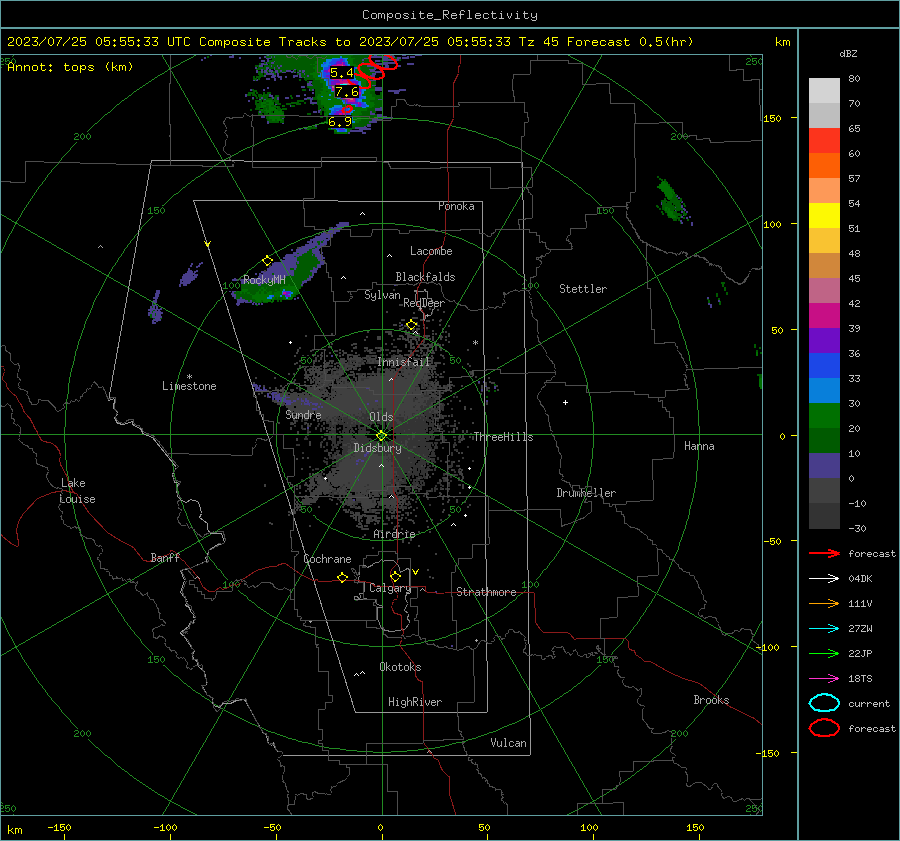The width and height of the screenshot is (900, 841).
Task: Click the red forecast ellipse legend icon
Action: [x=824, y=728]
